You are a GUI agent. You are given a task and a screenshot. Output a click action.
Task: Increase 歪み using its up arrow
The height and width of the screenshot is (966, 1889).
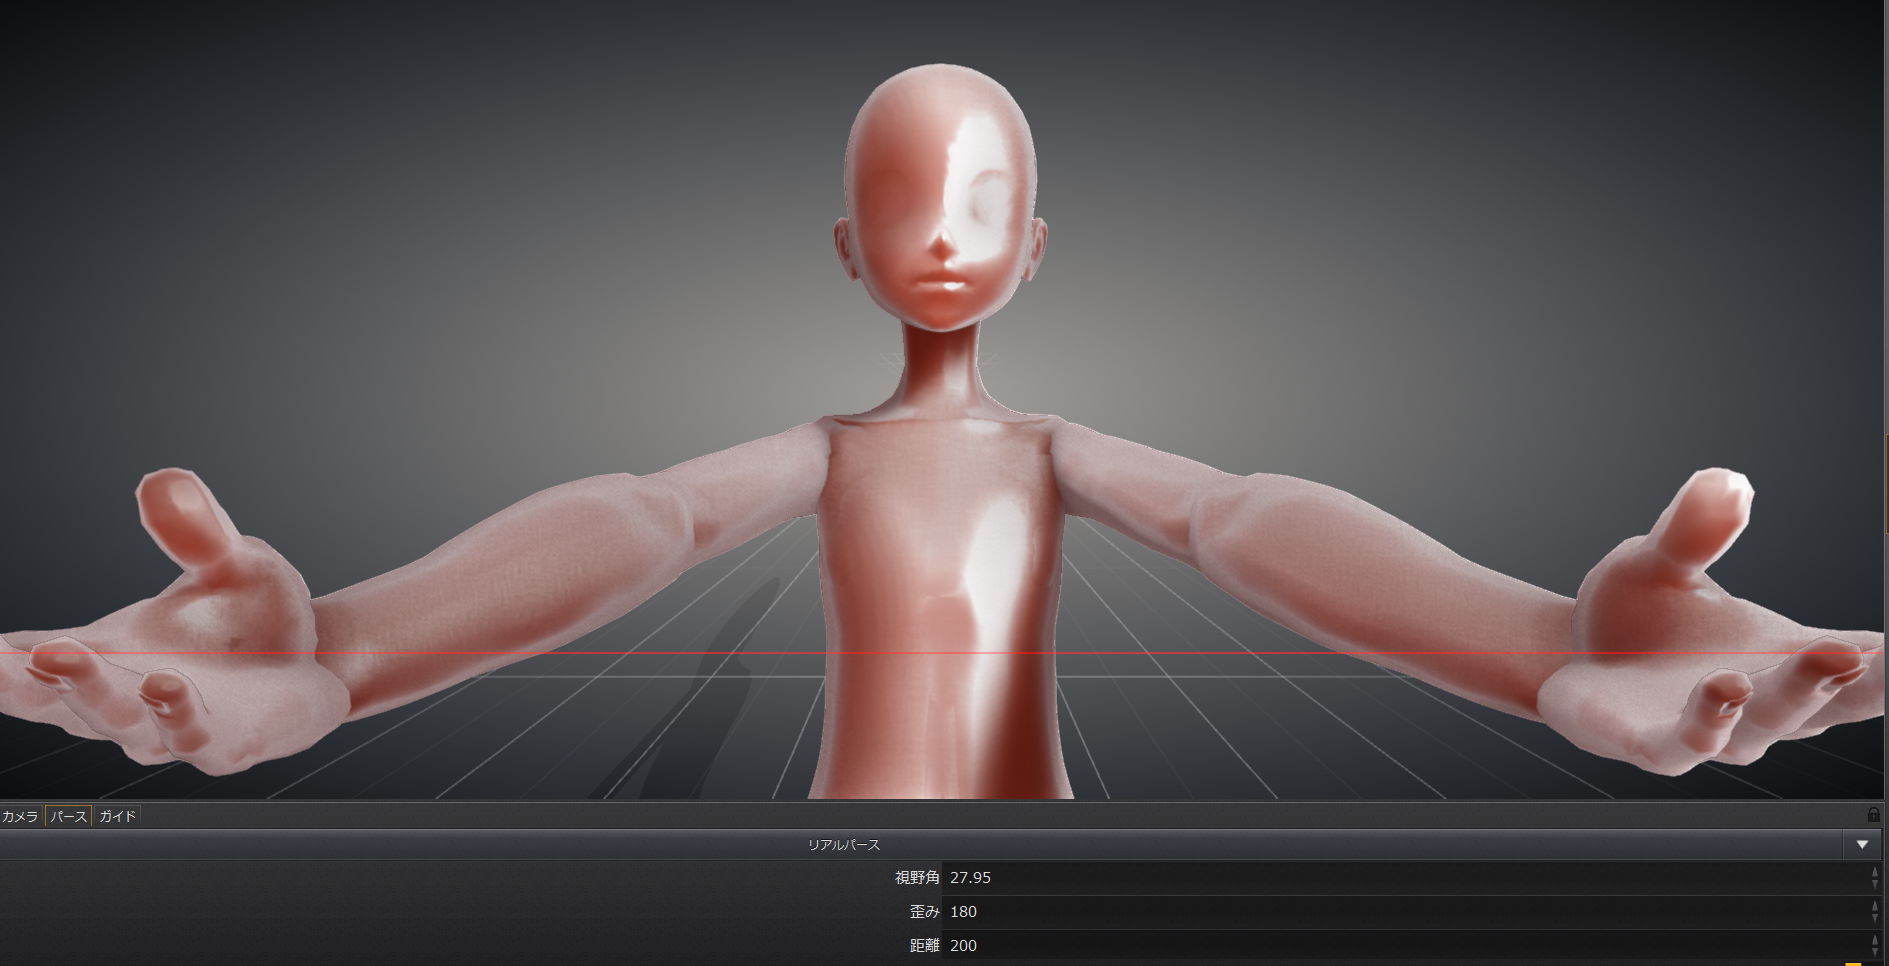coord(1874,906)
